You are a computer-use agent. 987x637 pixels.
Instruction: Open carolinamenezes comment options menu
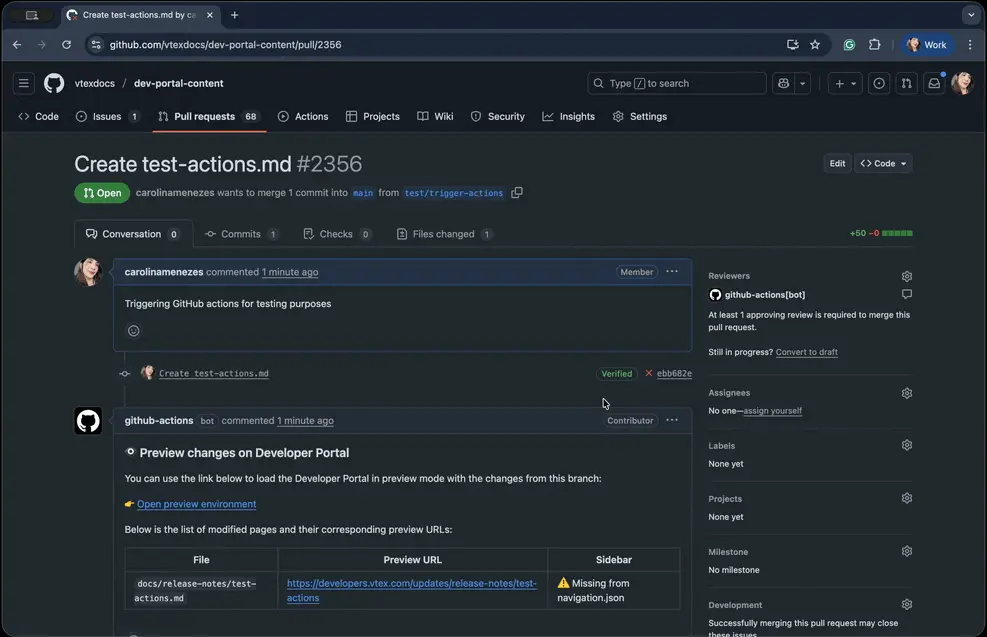click(672, 272)
